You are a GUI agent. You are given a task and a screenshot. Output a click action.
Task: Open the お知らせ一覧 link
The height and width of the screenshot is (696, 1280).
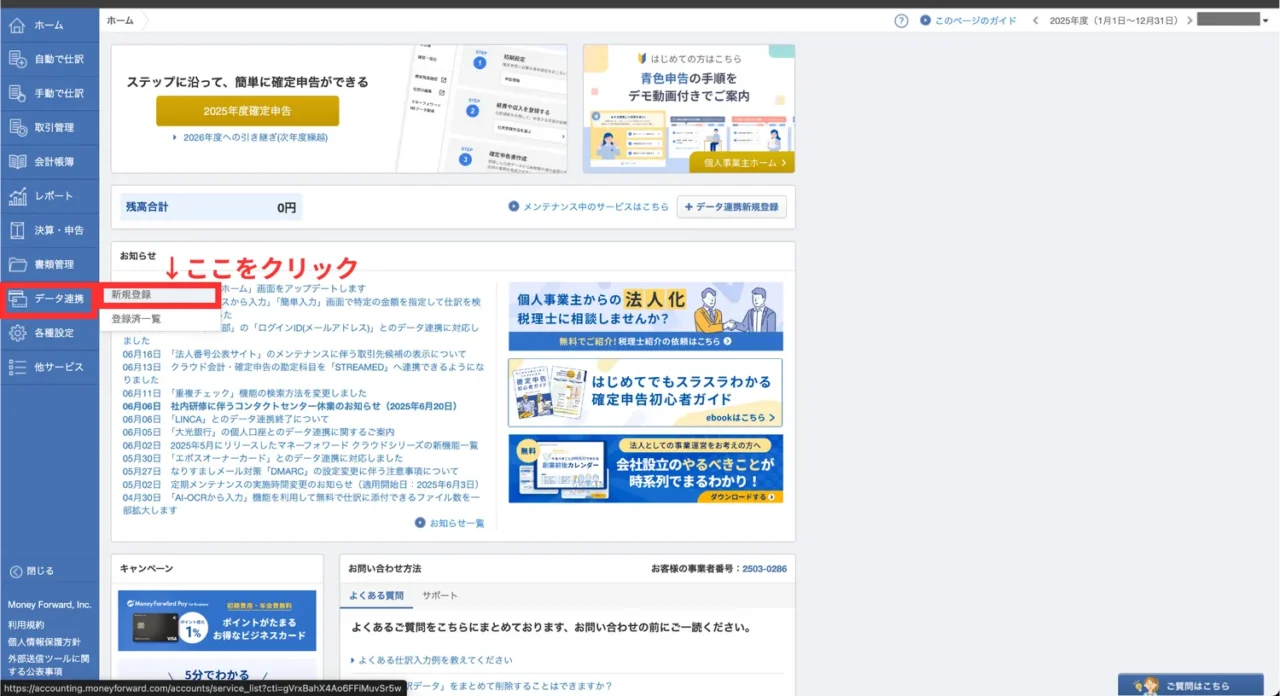point(450,523)
